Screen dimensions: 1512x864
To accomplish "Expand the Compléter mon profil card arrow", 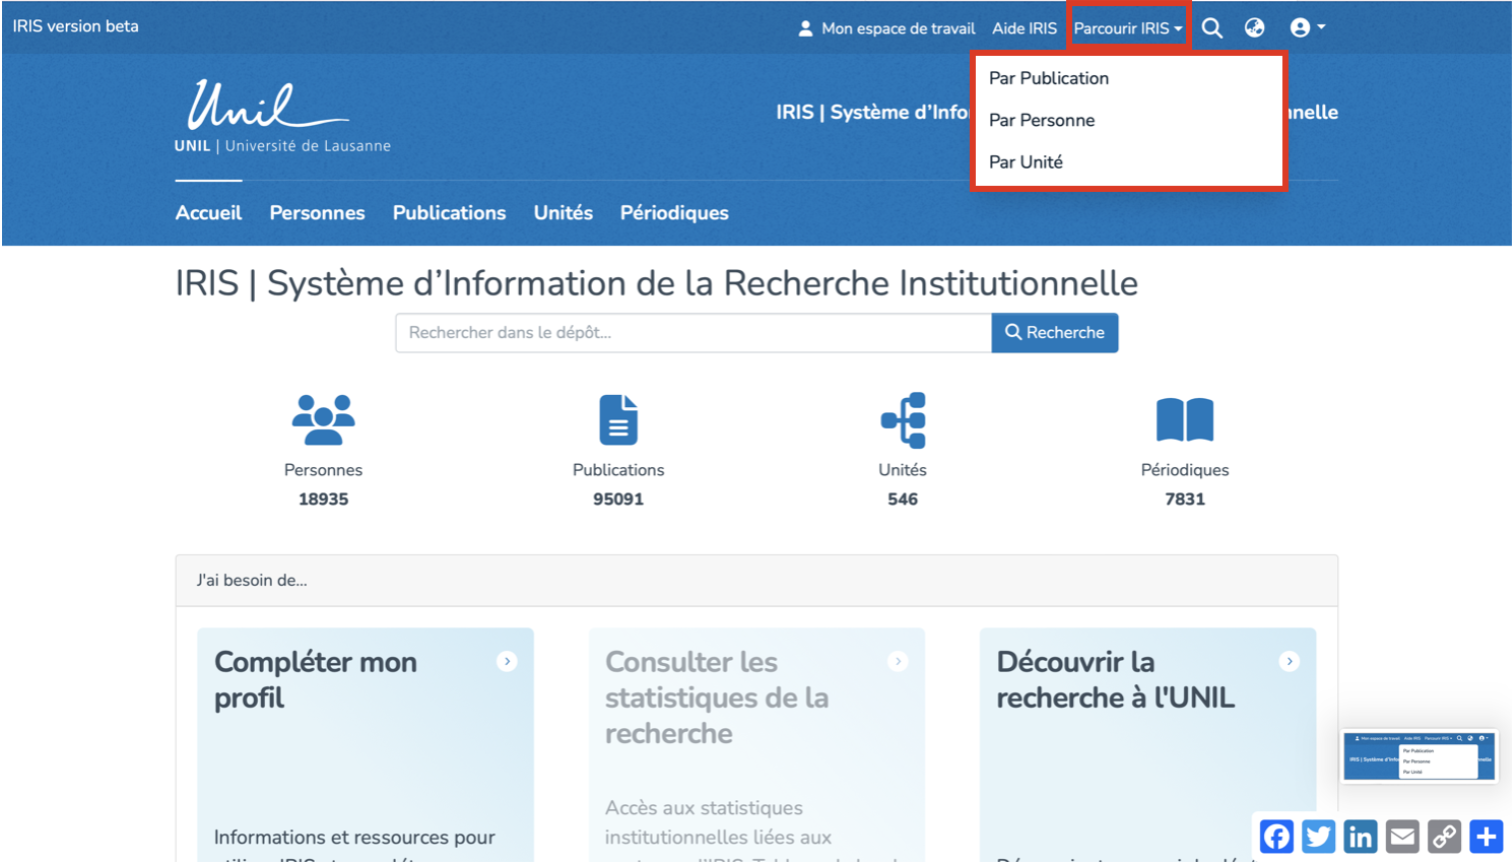I will pyautogui.click(x=507, y=661).
